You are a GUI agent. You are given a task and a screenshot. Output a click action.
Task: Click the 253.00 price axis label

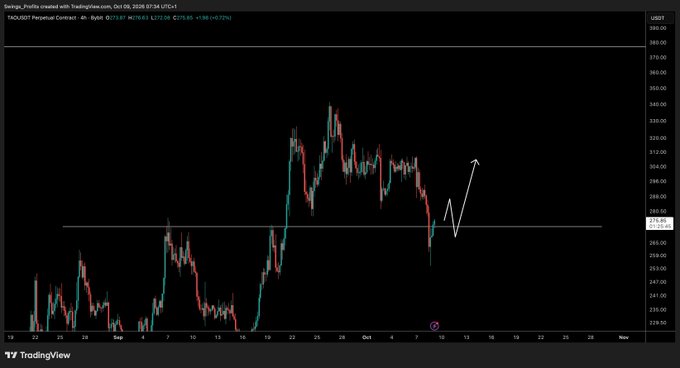[657, 269]
